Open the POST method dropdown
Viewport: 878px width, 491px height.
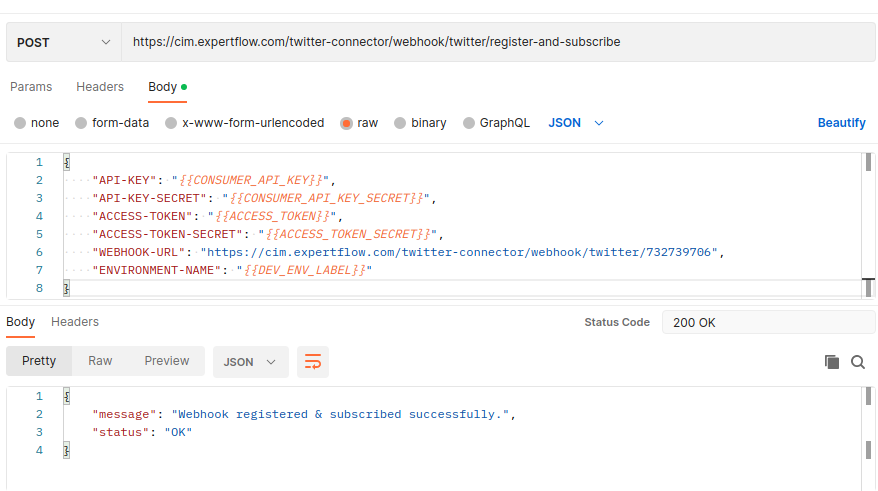point(63,43)
